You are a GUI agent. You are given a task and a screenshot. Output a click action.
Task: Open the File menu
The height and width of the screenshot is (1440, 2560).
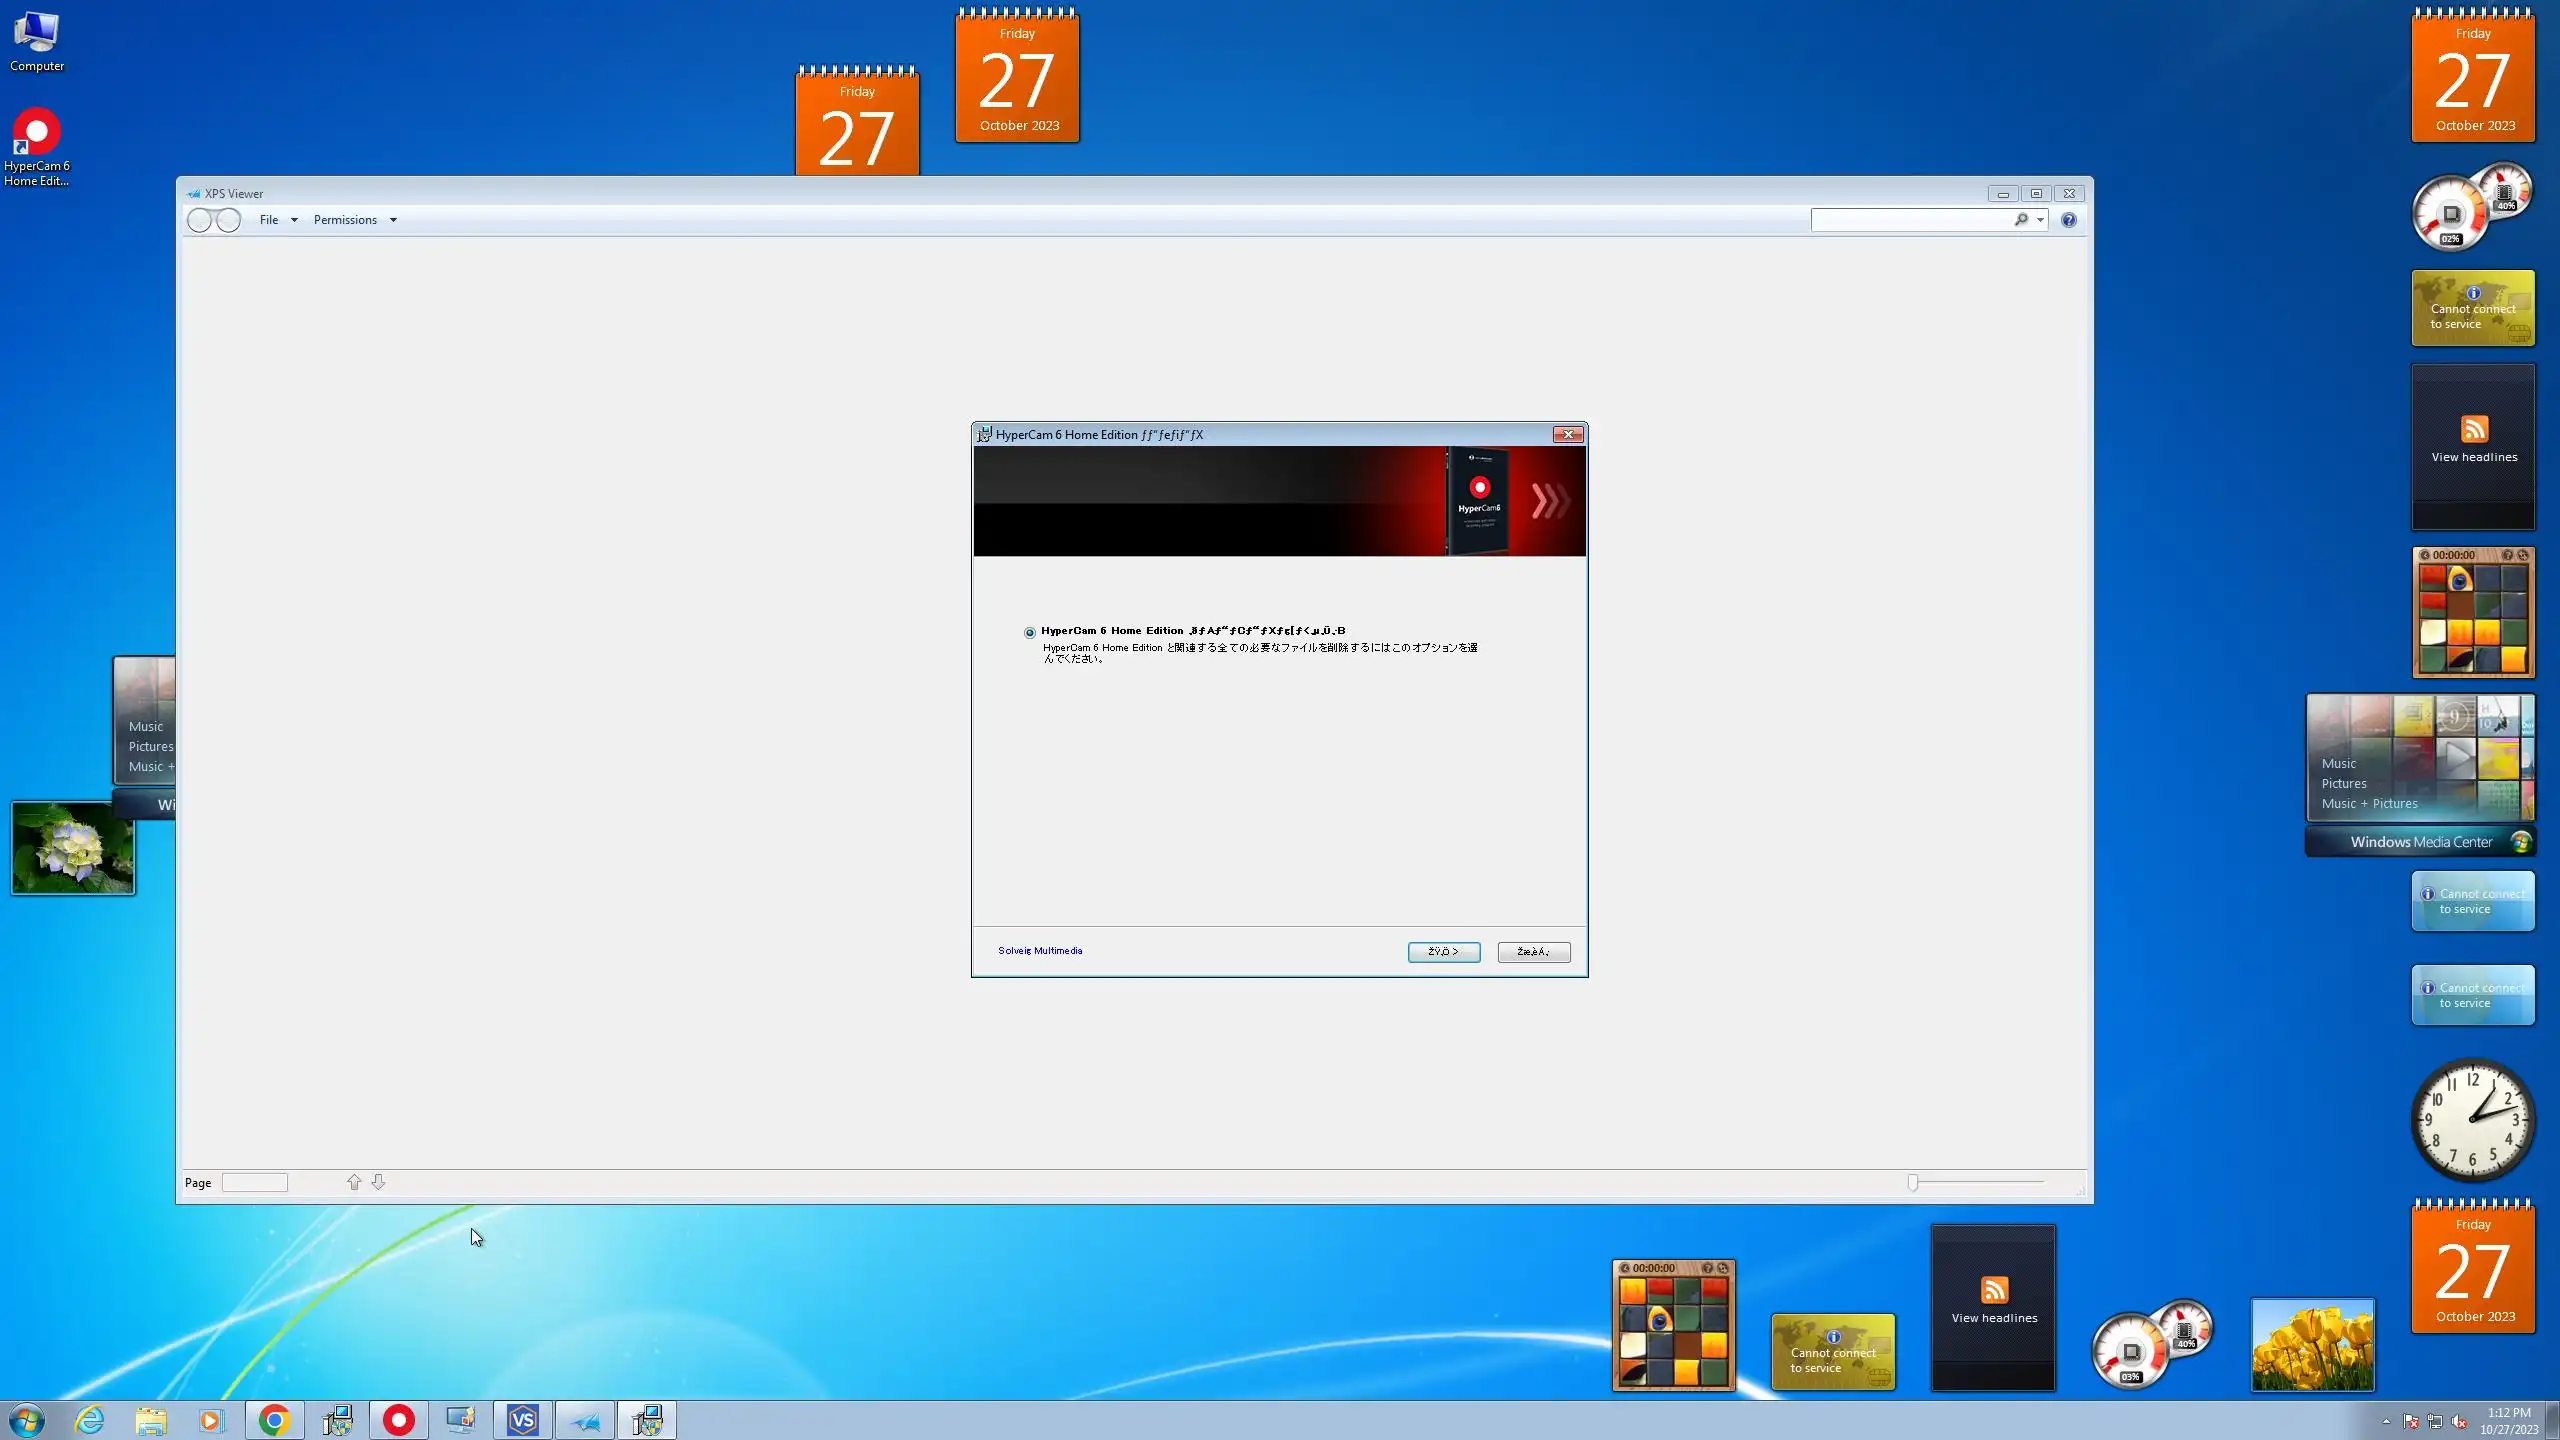click(x=269, y=220)
